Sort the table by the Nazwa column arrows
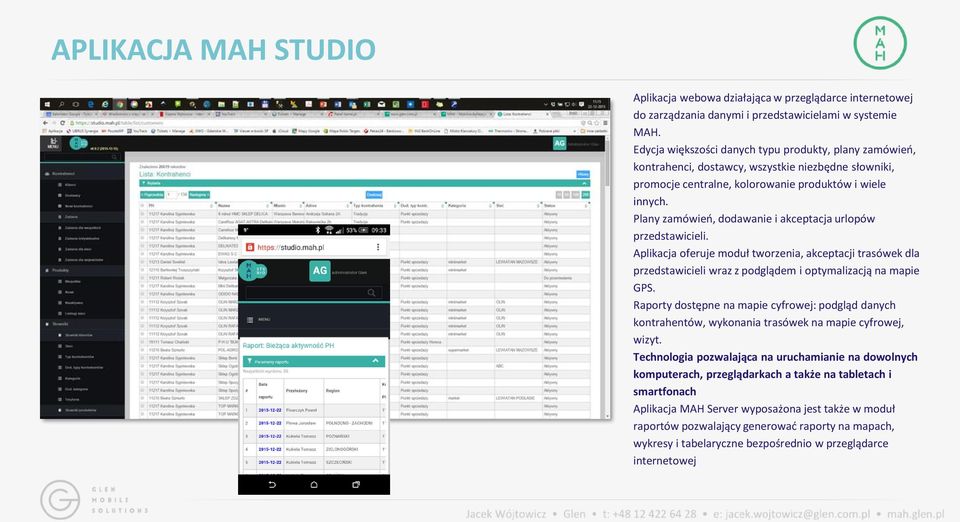 point(267,206)
